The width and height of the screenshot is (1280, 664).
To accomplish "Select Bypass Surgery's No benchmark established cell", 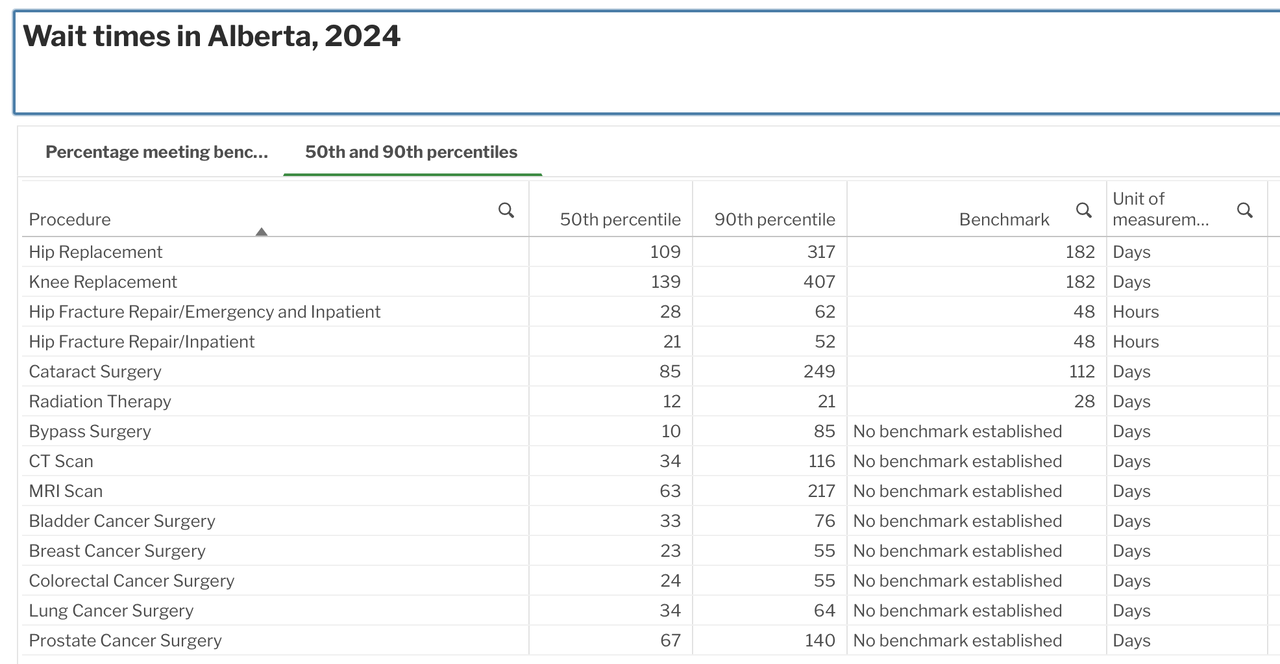I will [957, 431].
